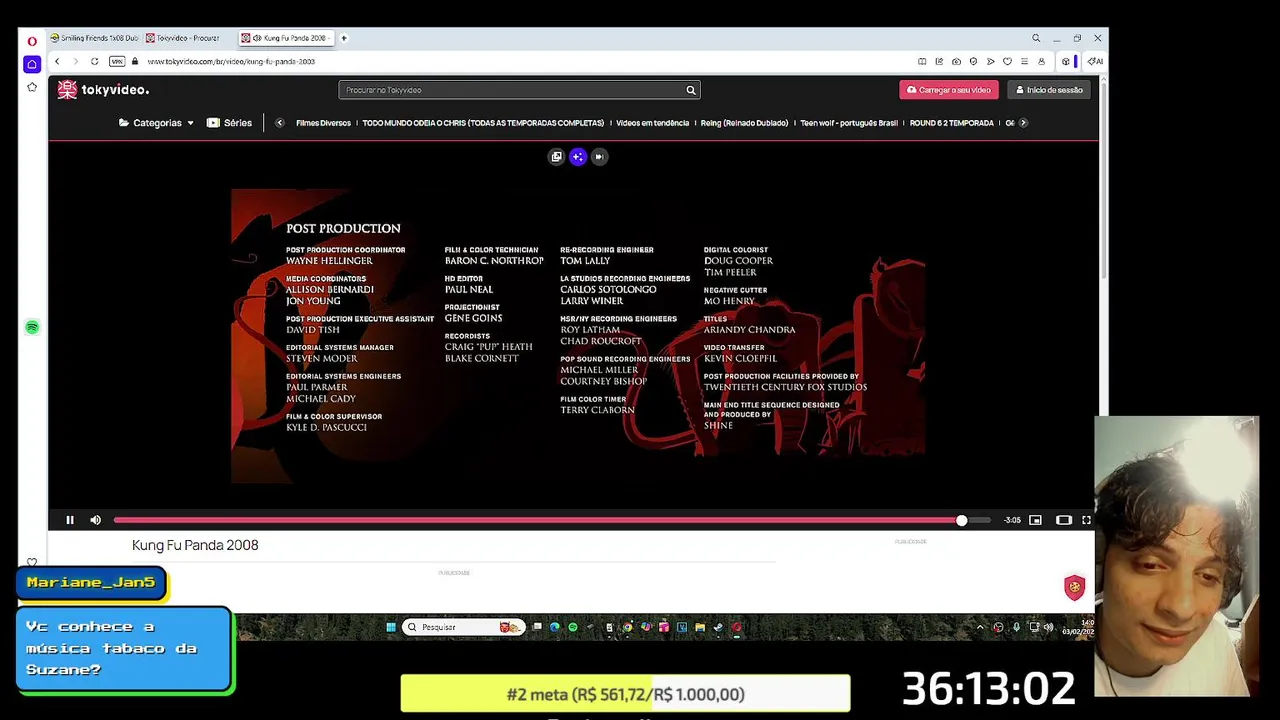Click the red shield badge beside page
1280x720 pixels.
click(1075, 587)
